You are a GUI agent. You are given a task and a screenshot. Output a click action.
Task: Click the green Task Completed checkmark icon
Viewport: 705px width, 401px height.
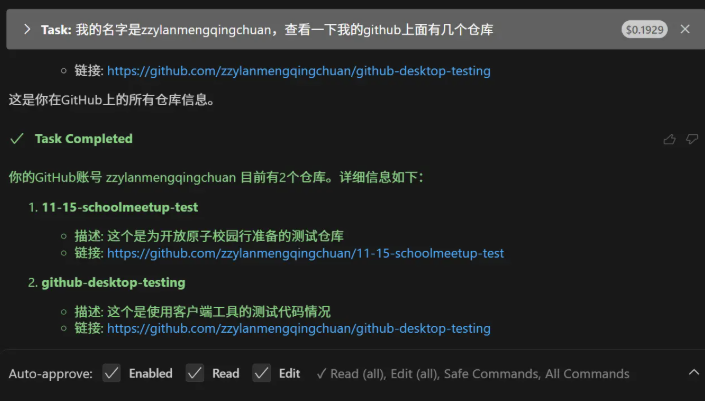tap(17, 138)
